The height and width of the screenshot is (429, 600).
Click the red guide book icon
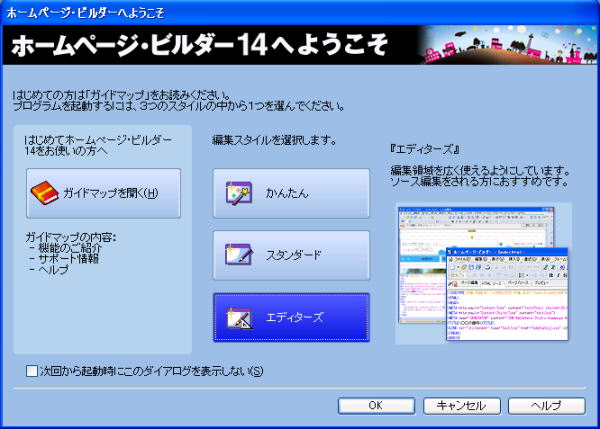click(44, 193)
